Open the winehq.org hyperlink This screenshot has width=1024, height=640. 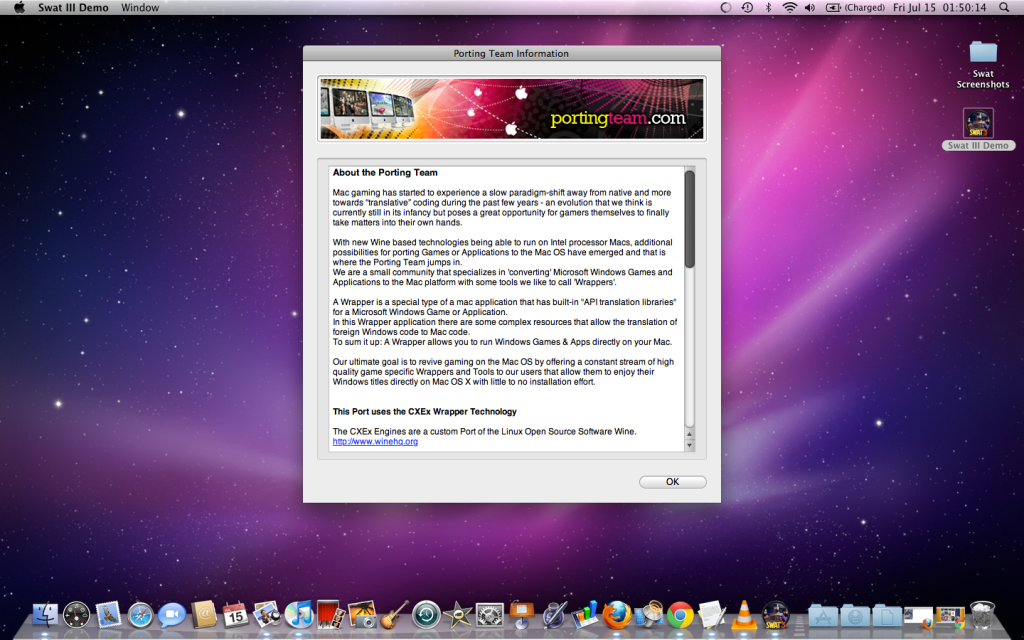pos(375,441)
